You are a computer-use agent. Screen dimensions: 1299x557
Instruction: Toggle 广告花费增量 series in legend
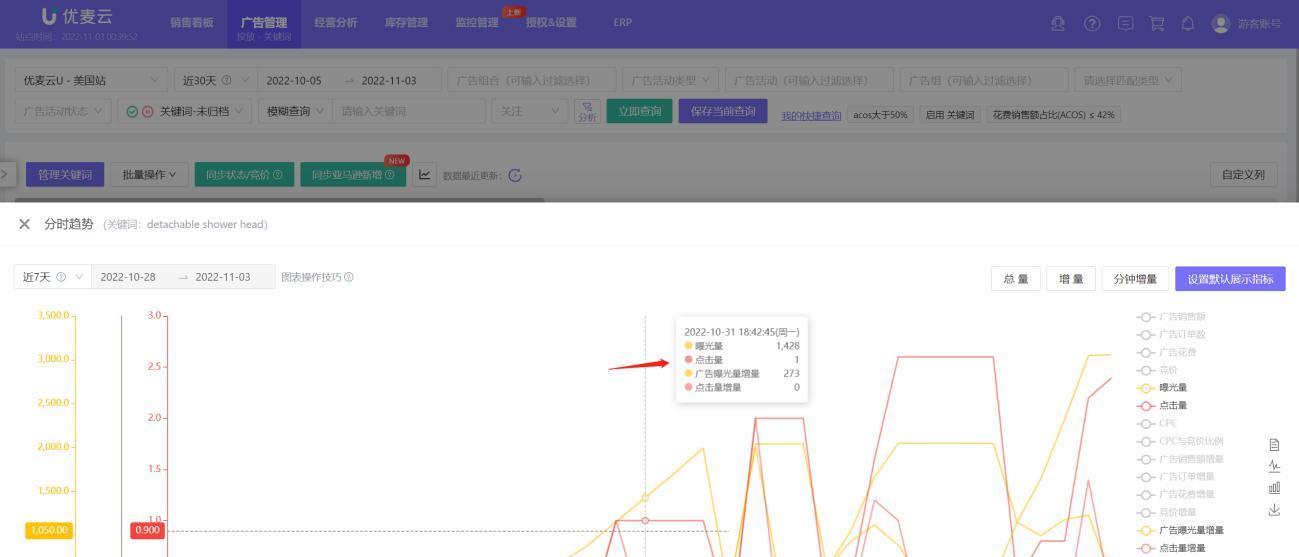[1176, 494]
